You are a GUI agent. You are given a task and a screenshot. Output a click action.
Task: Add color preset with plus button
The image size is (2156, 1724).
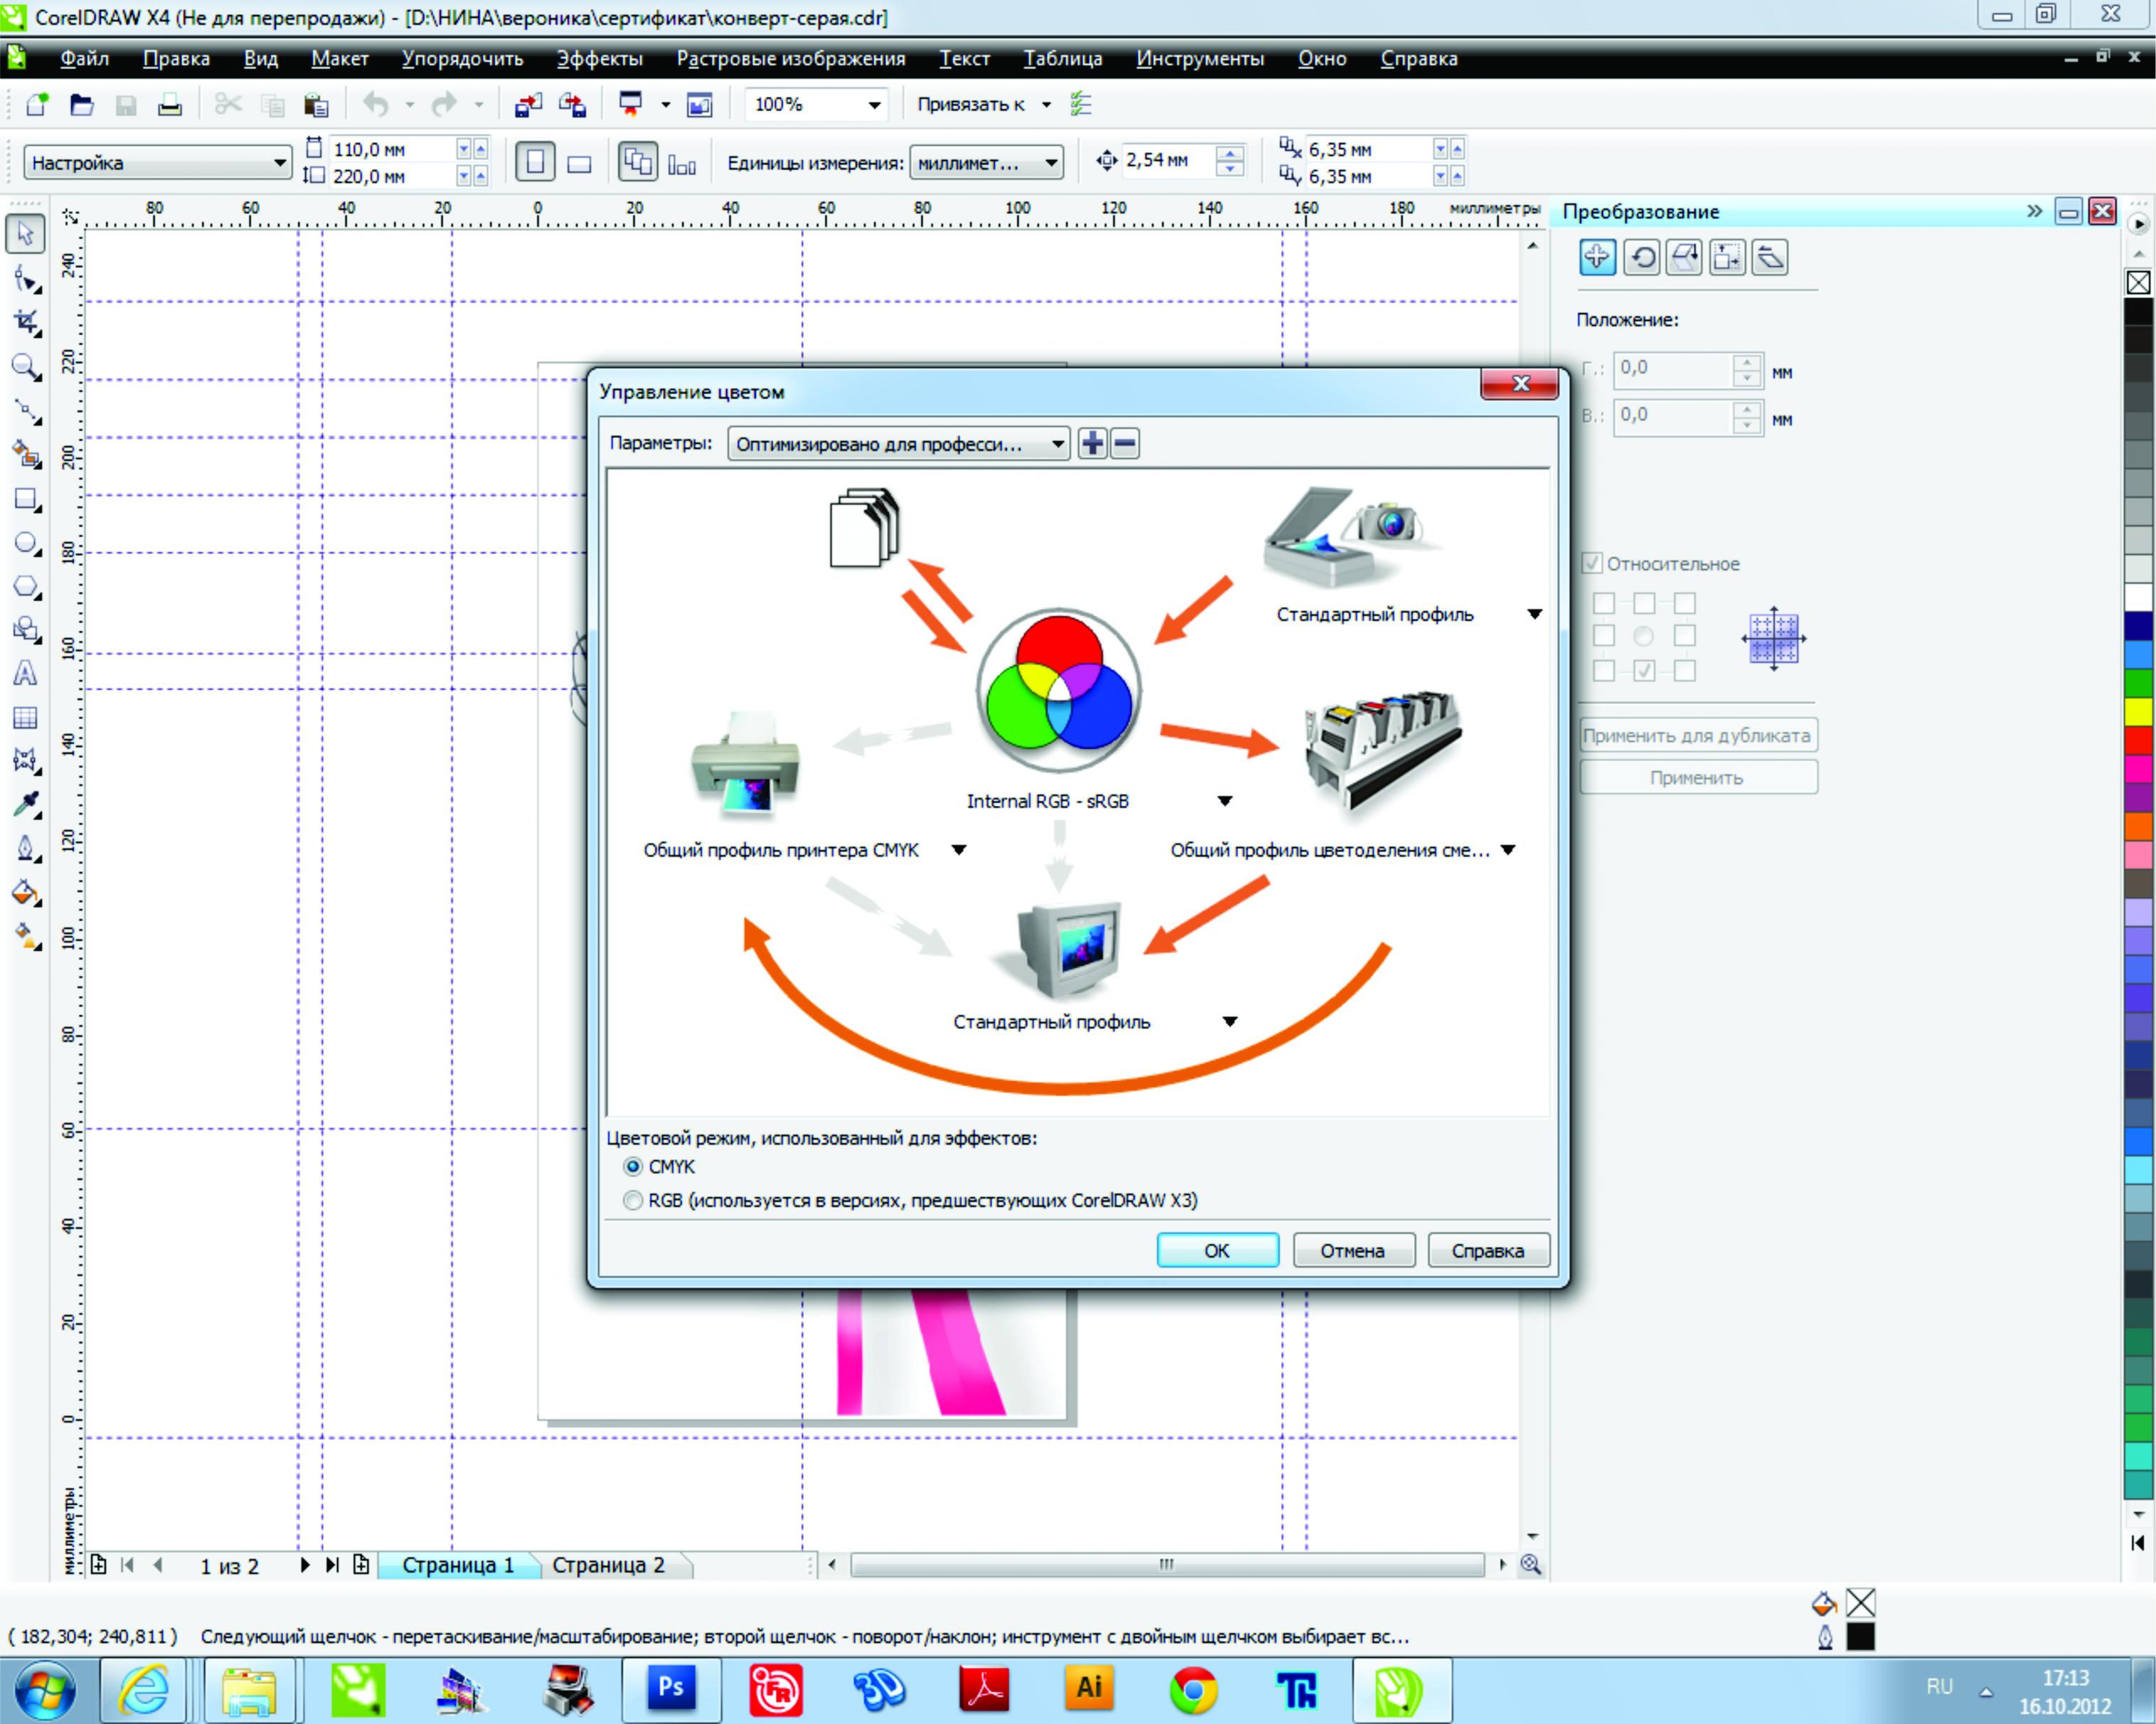(x=1093, y=443)
